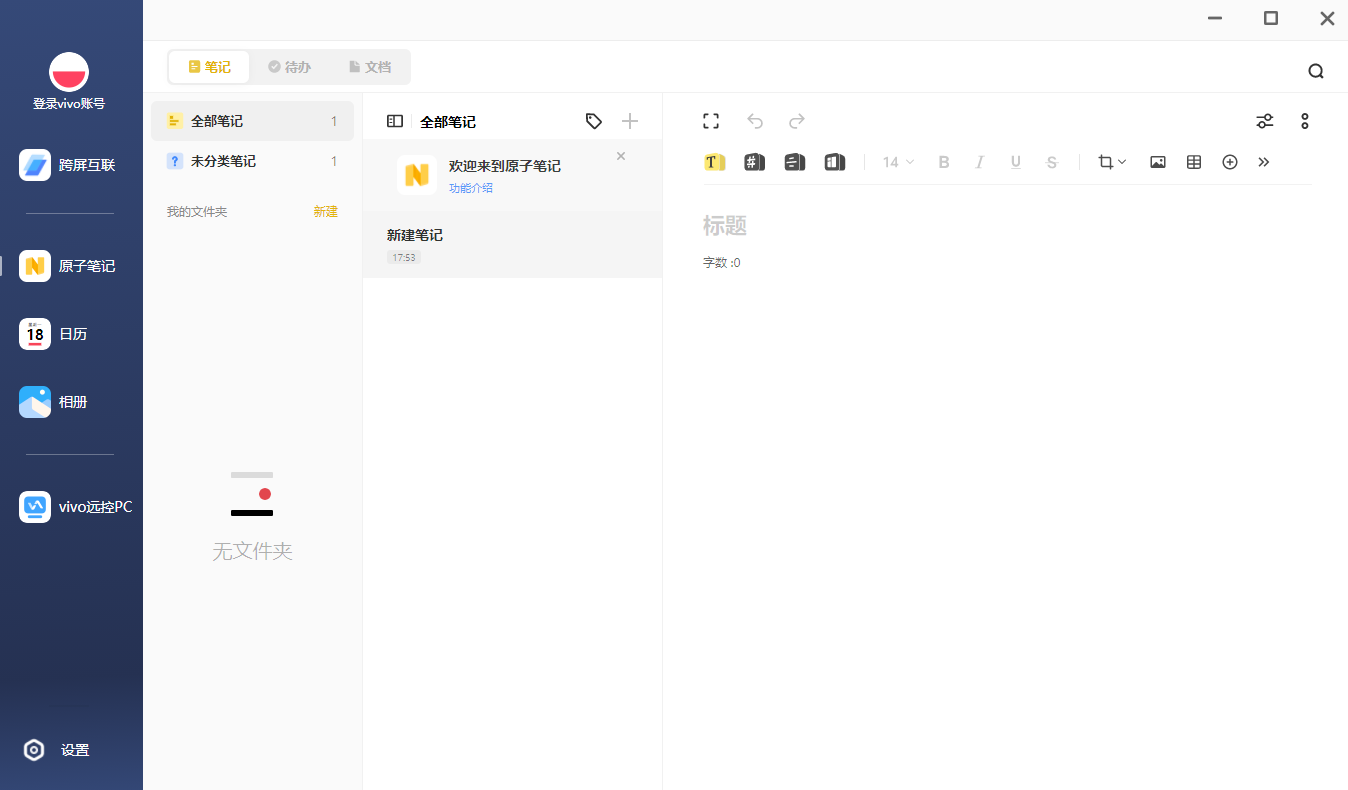Insert an image into the note
The height and width of the screenshot is (790, 1348).
[x=1158, y=162]
